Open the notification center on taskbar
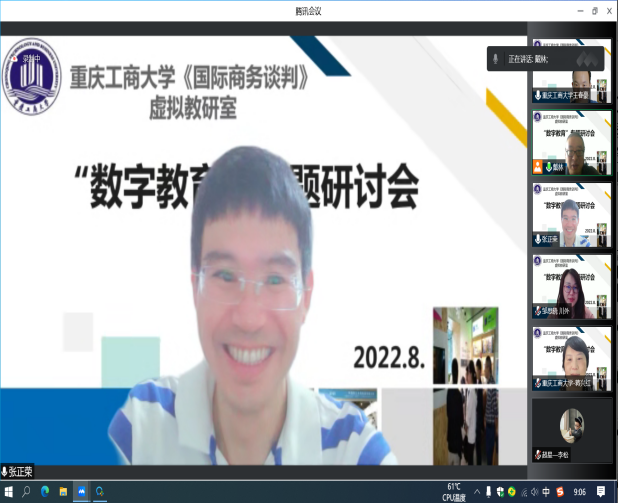This screenshot has width=618, height=503. tap(601, 493)
